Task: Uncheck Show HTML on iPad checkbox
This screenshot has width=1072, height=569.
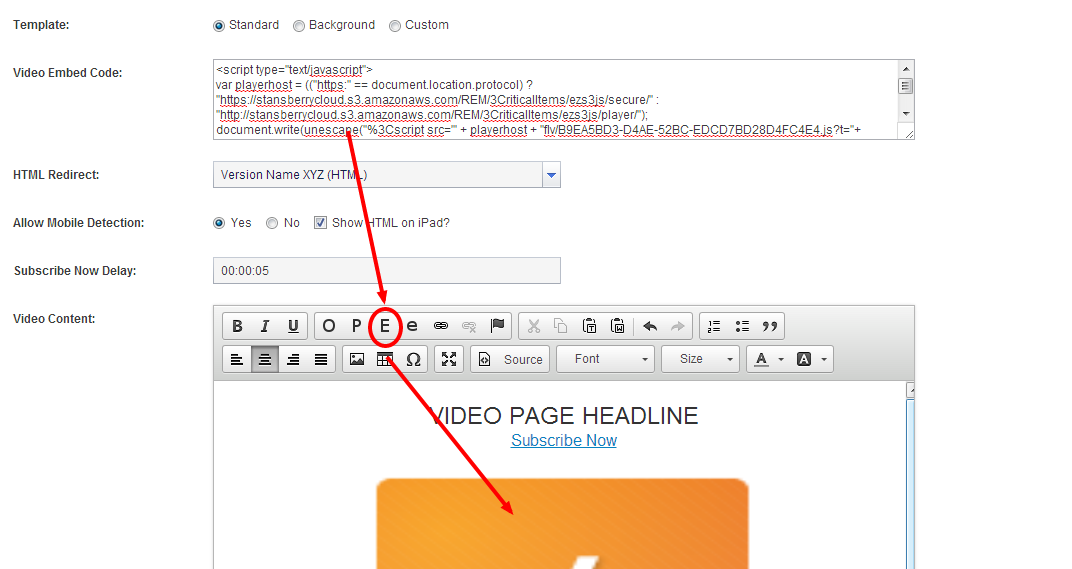Action: pos(320,223)
